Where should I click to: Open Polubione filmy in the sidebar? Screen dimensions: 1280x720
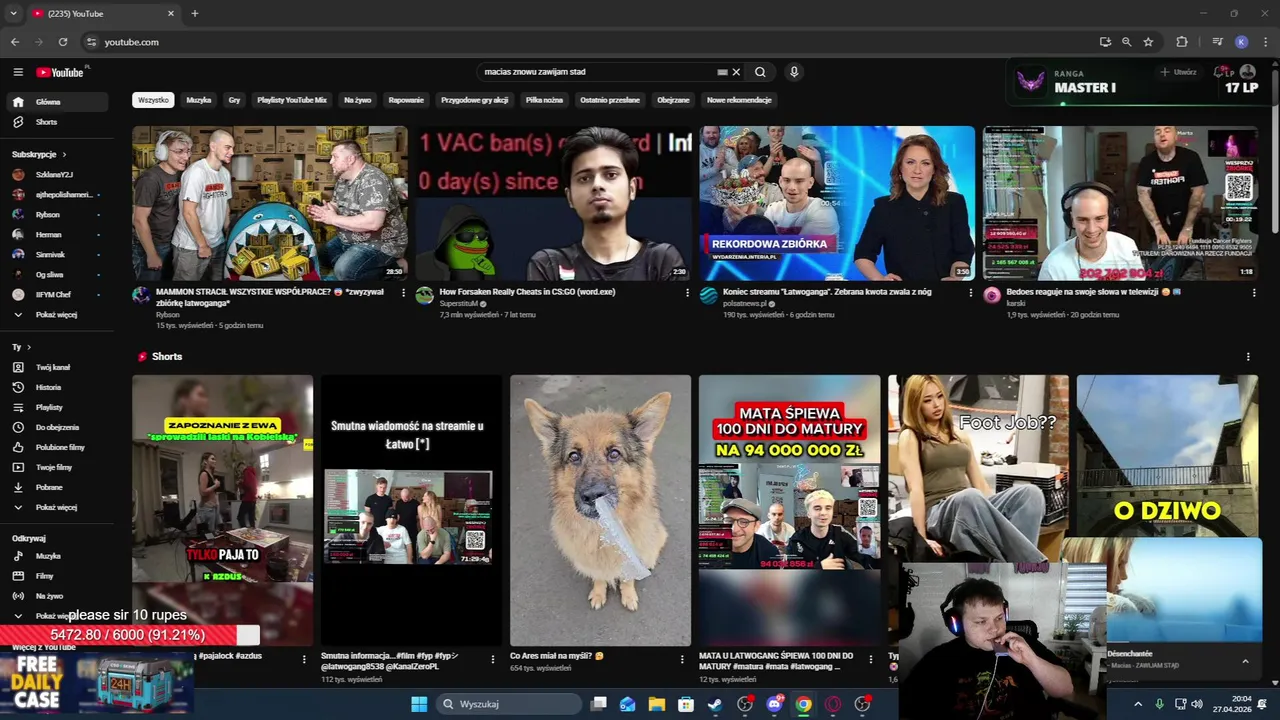pos(58,447)
